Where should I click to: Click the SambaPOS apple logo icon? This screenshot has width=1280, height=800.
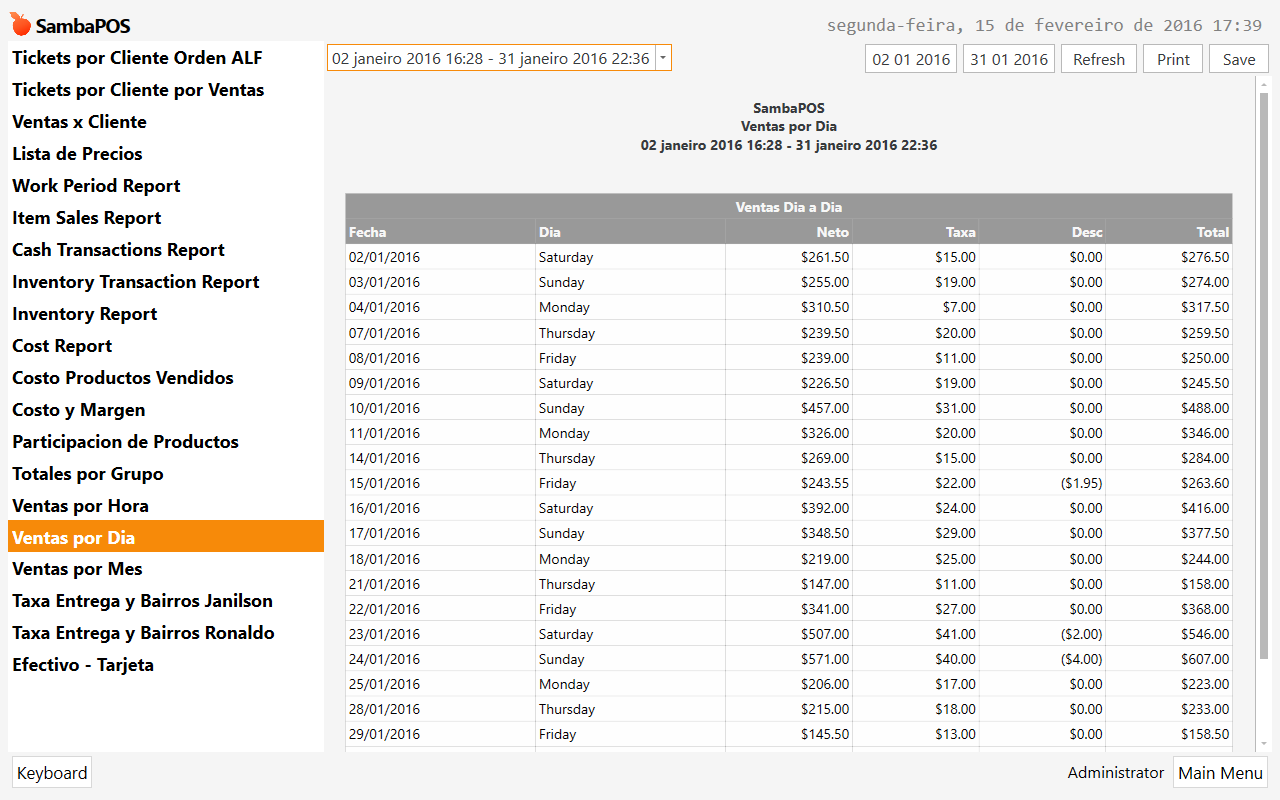(x=20, y=24)
